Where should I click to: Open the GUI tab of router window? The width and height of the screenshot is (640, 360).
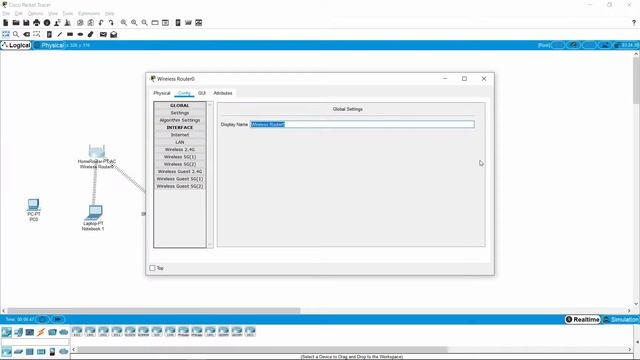coord(202,93)
